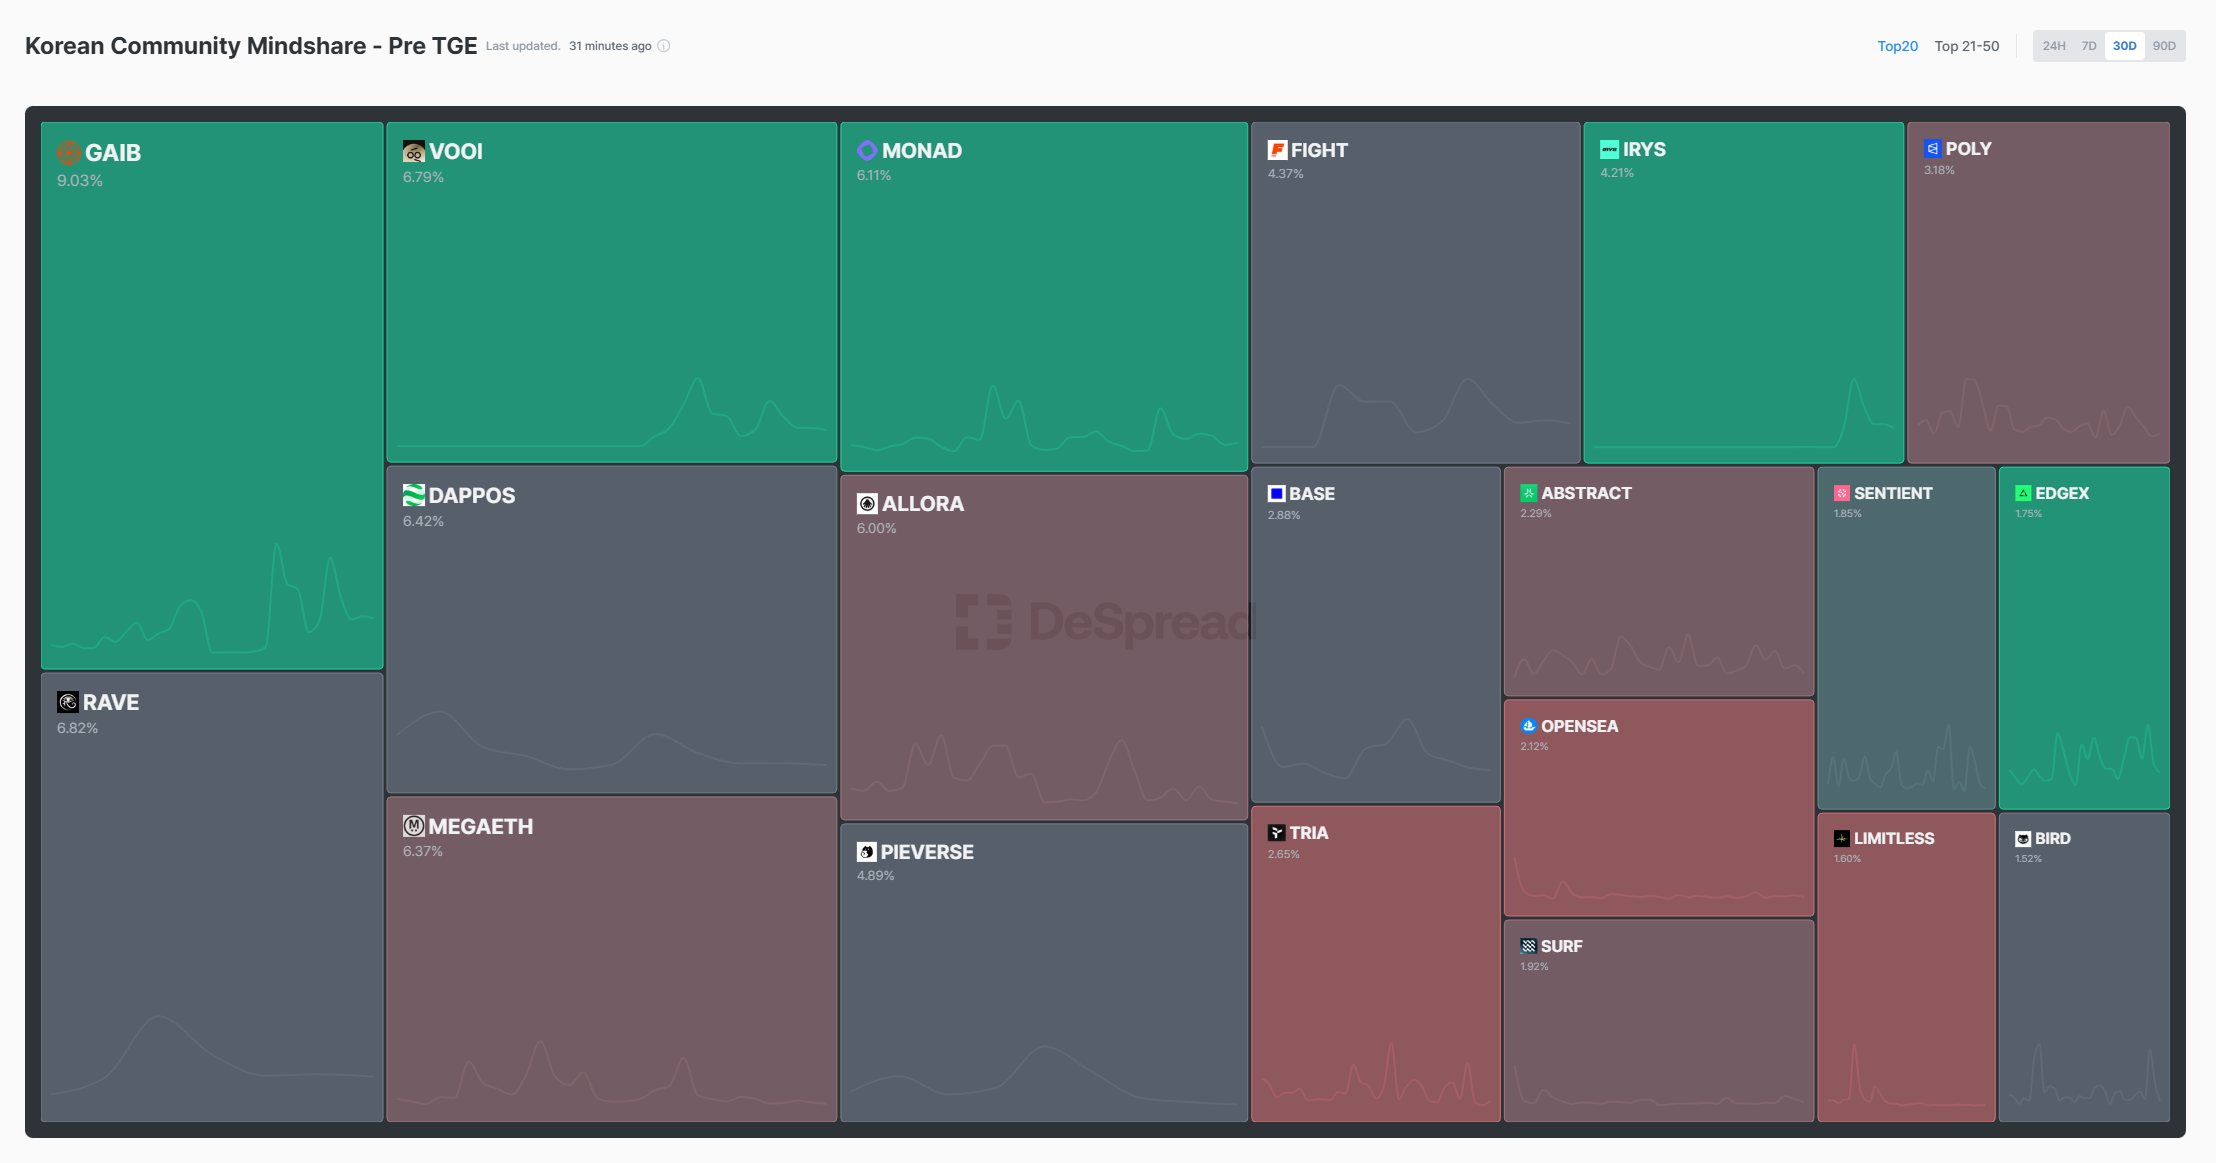Select the 30D time range
Screen dimensions: 2216x1163
(x=2124, y=46)
